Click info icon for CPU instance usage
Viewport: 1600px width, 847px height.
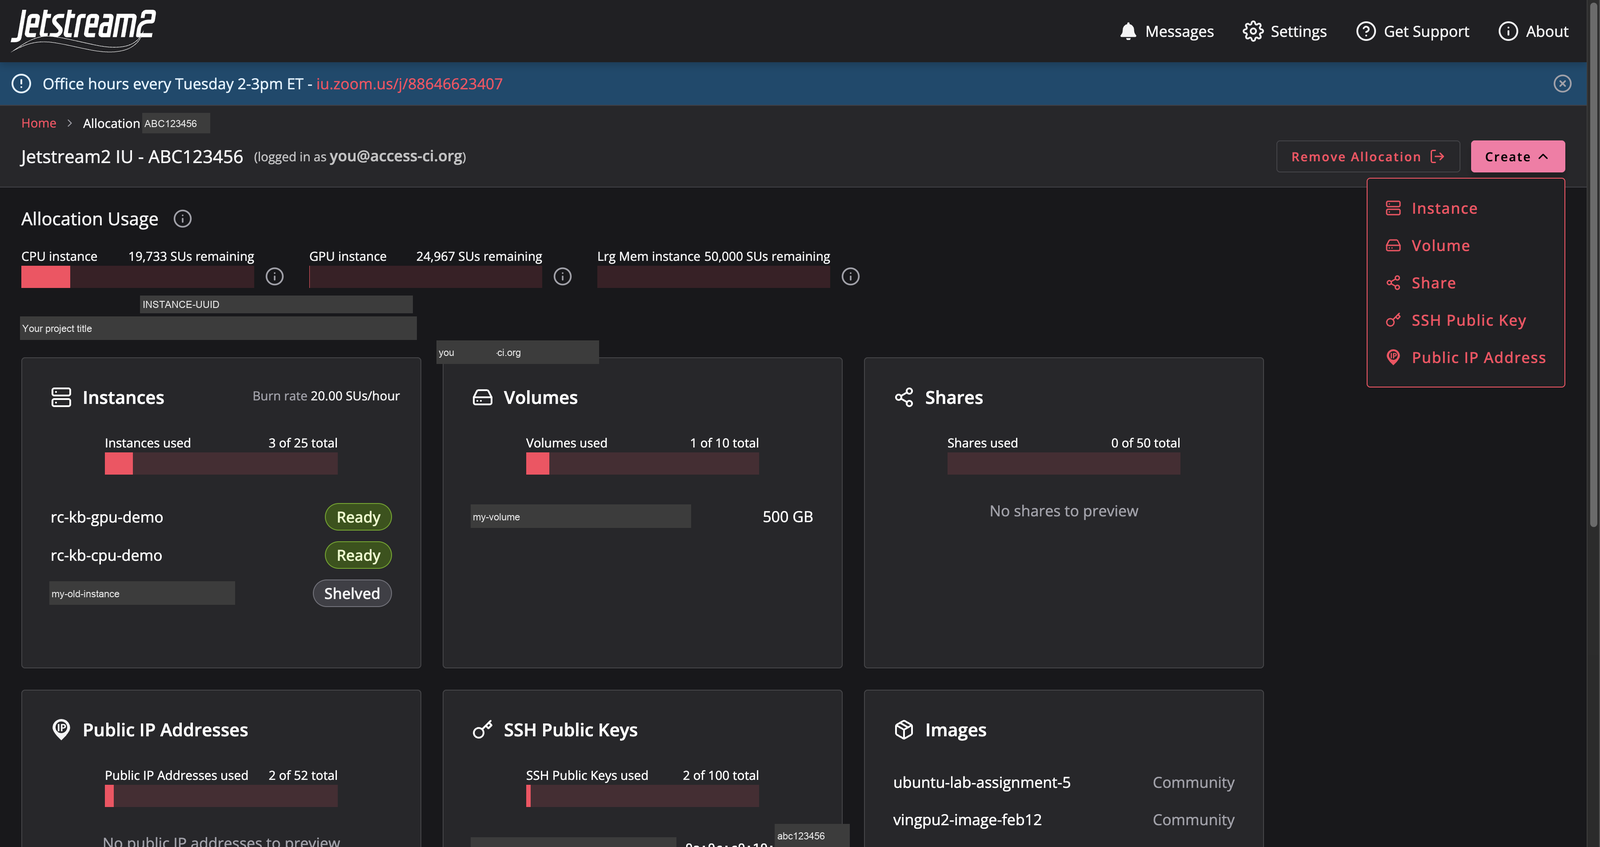[x=275, y=277]
